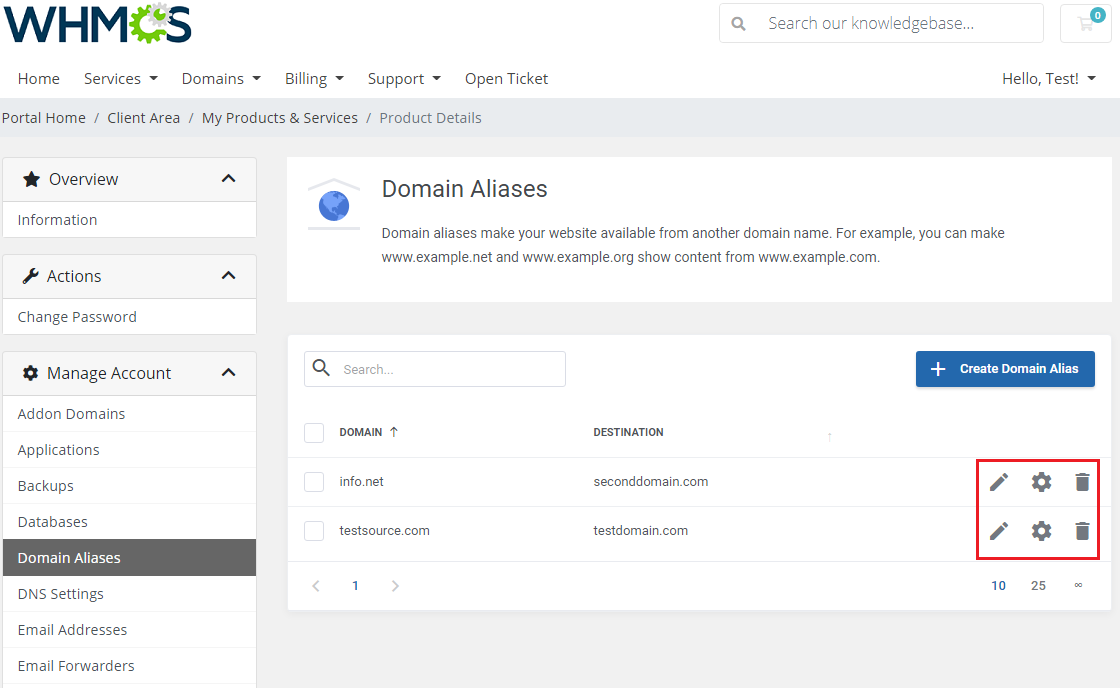Show 25 entries per page
The height and width of the screenshot is (688, 1120).
click(x=1039, y=586)
